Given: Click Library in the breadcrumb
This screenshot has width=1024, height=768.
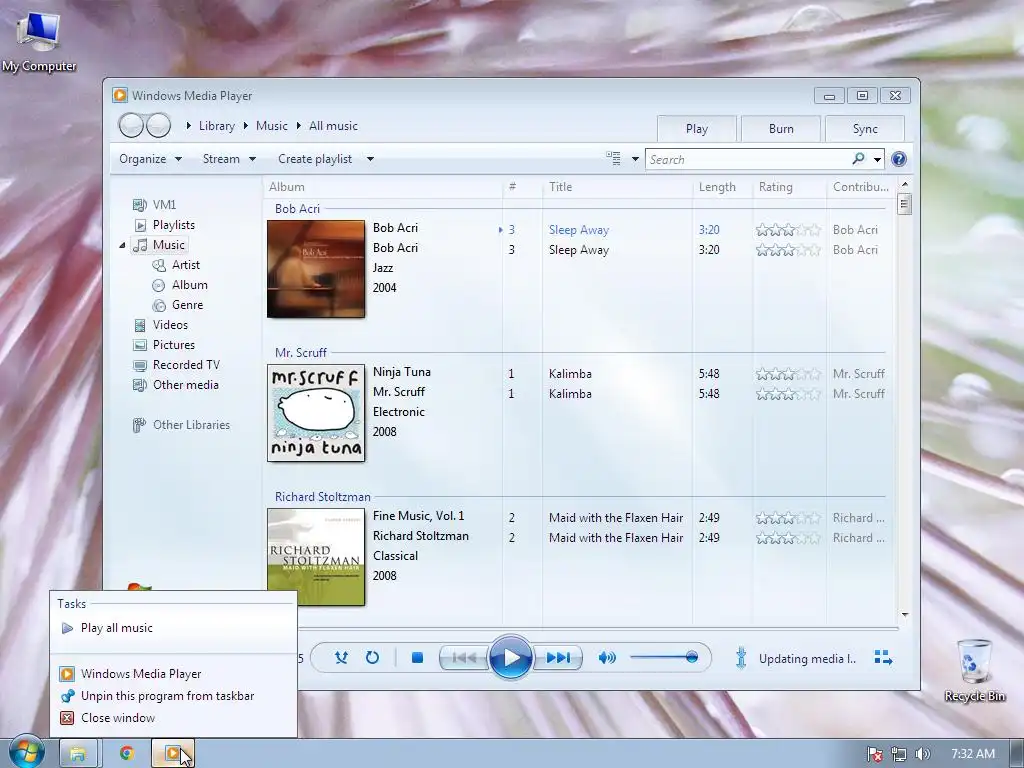Looking at the screenshot, I should [217, 126].
